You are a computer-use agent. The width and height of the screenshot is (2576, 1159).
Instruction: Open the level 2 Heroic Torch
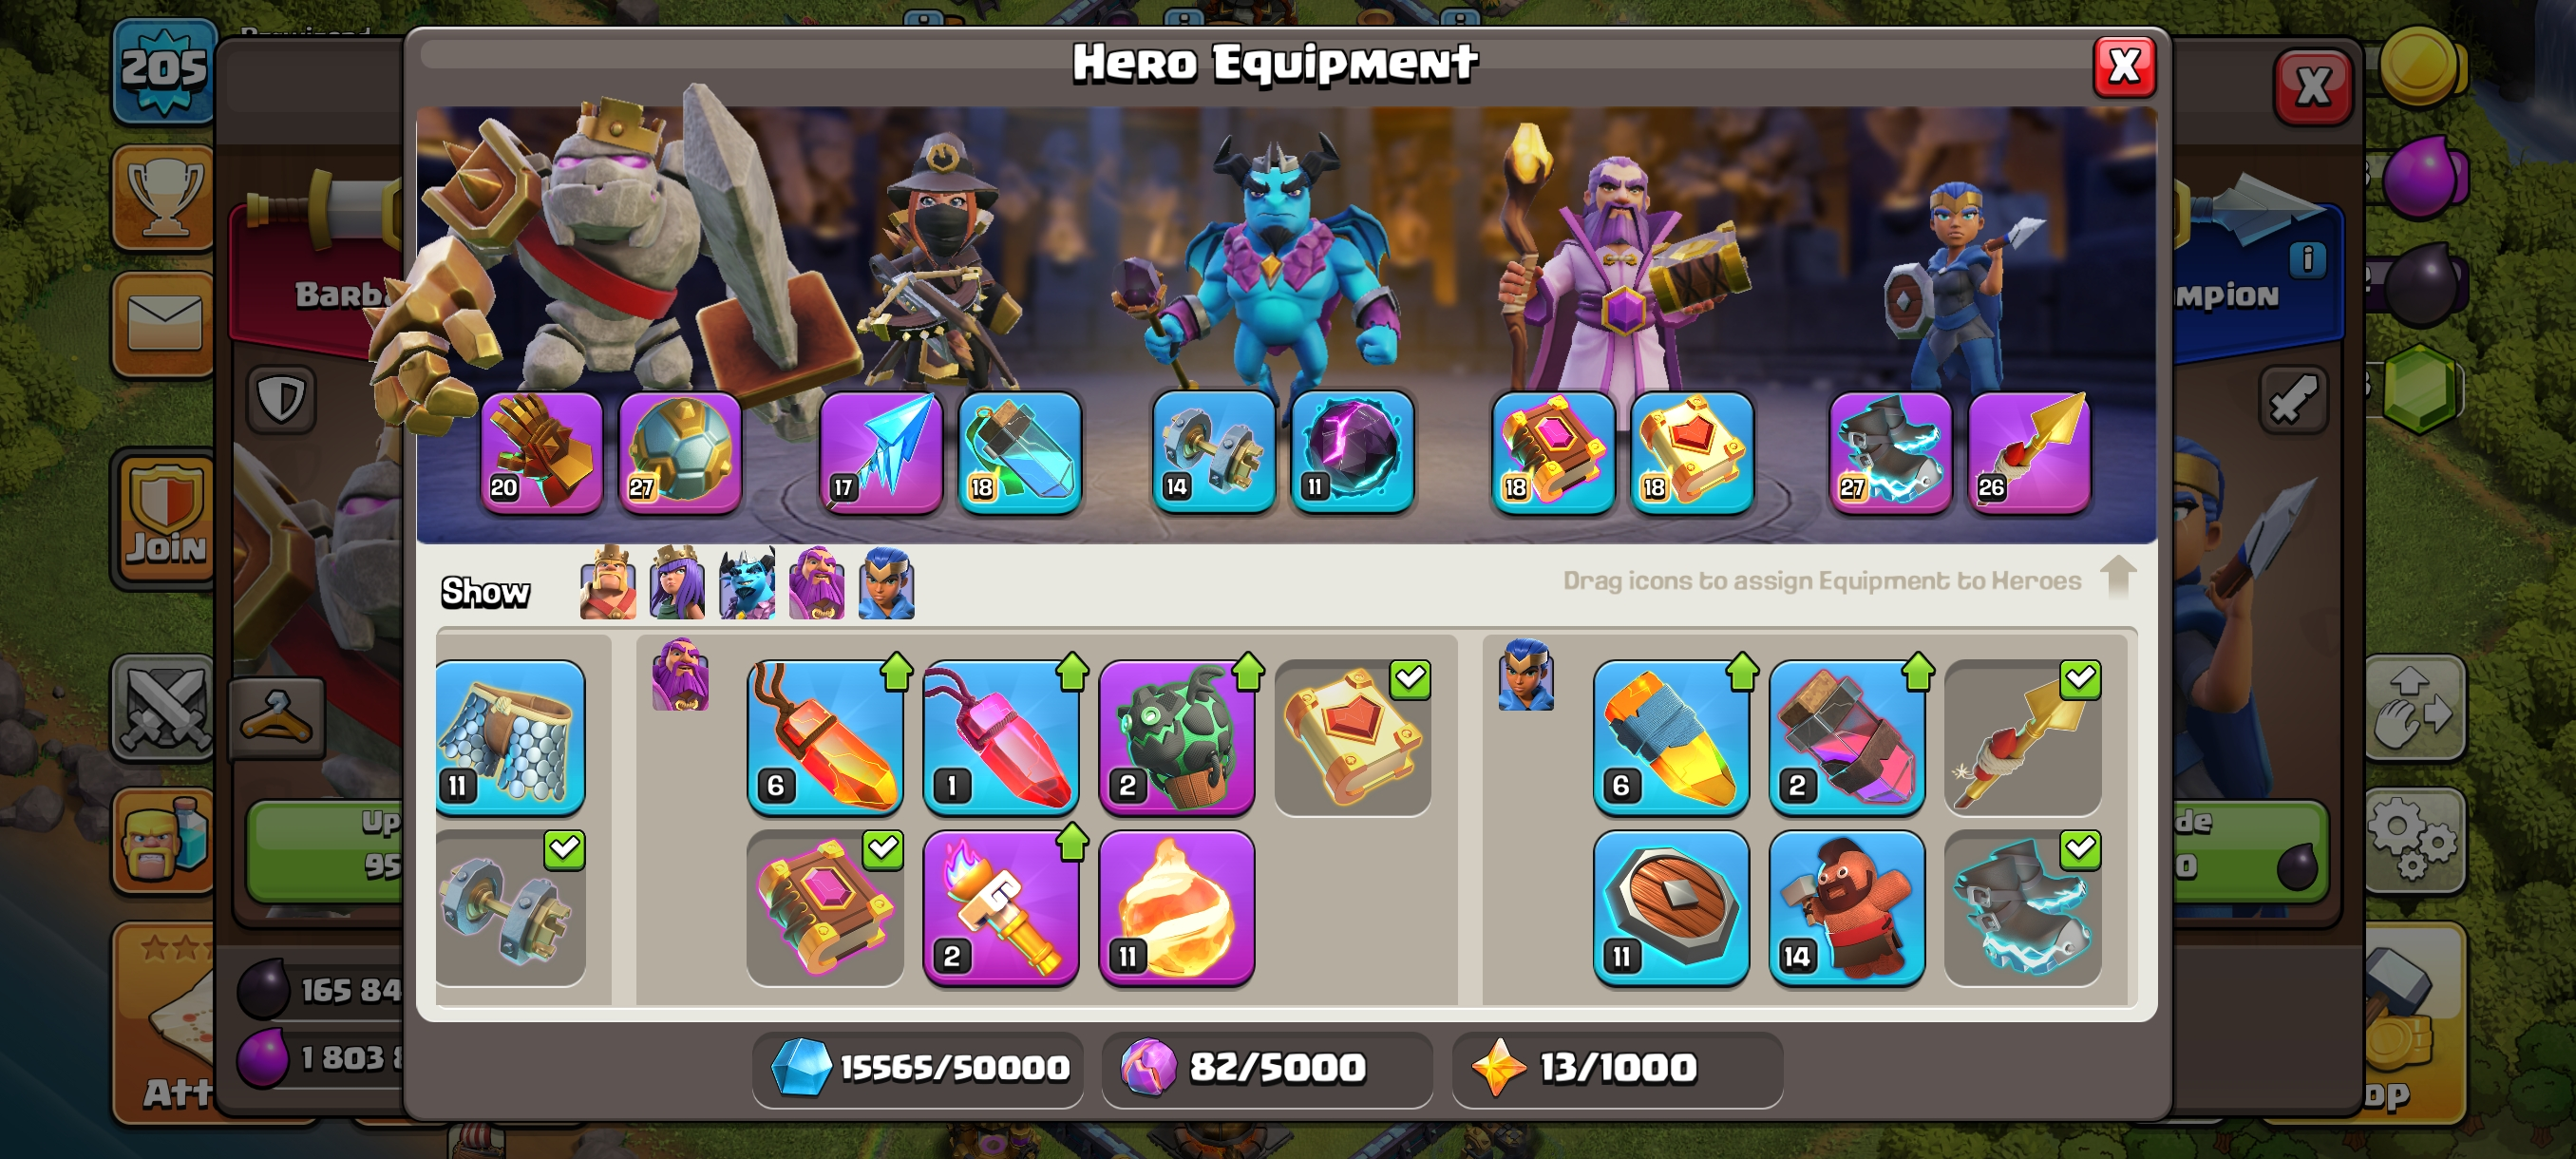coord(1000,908)
